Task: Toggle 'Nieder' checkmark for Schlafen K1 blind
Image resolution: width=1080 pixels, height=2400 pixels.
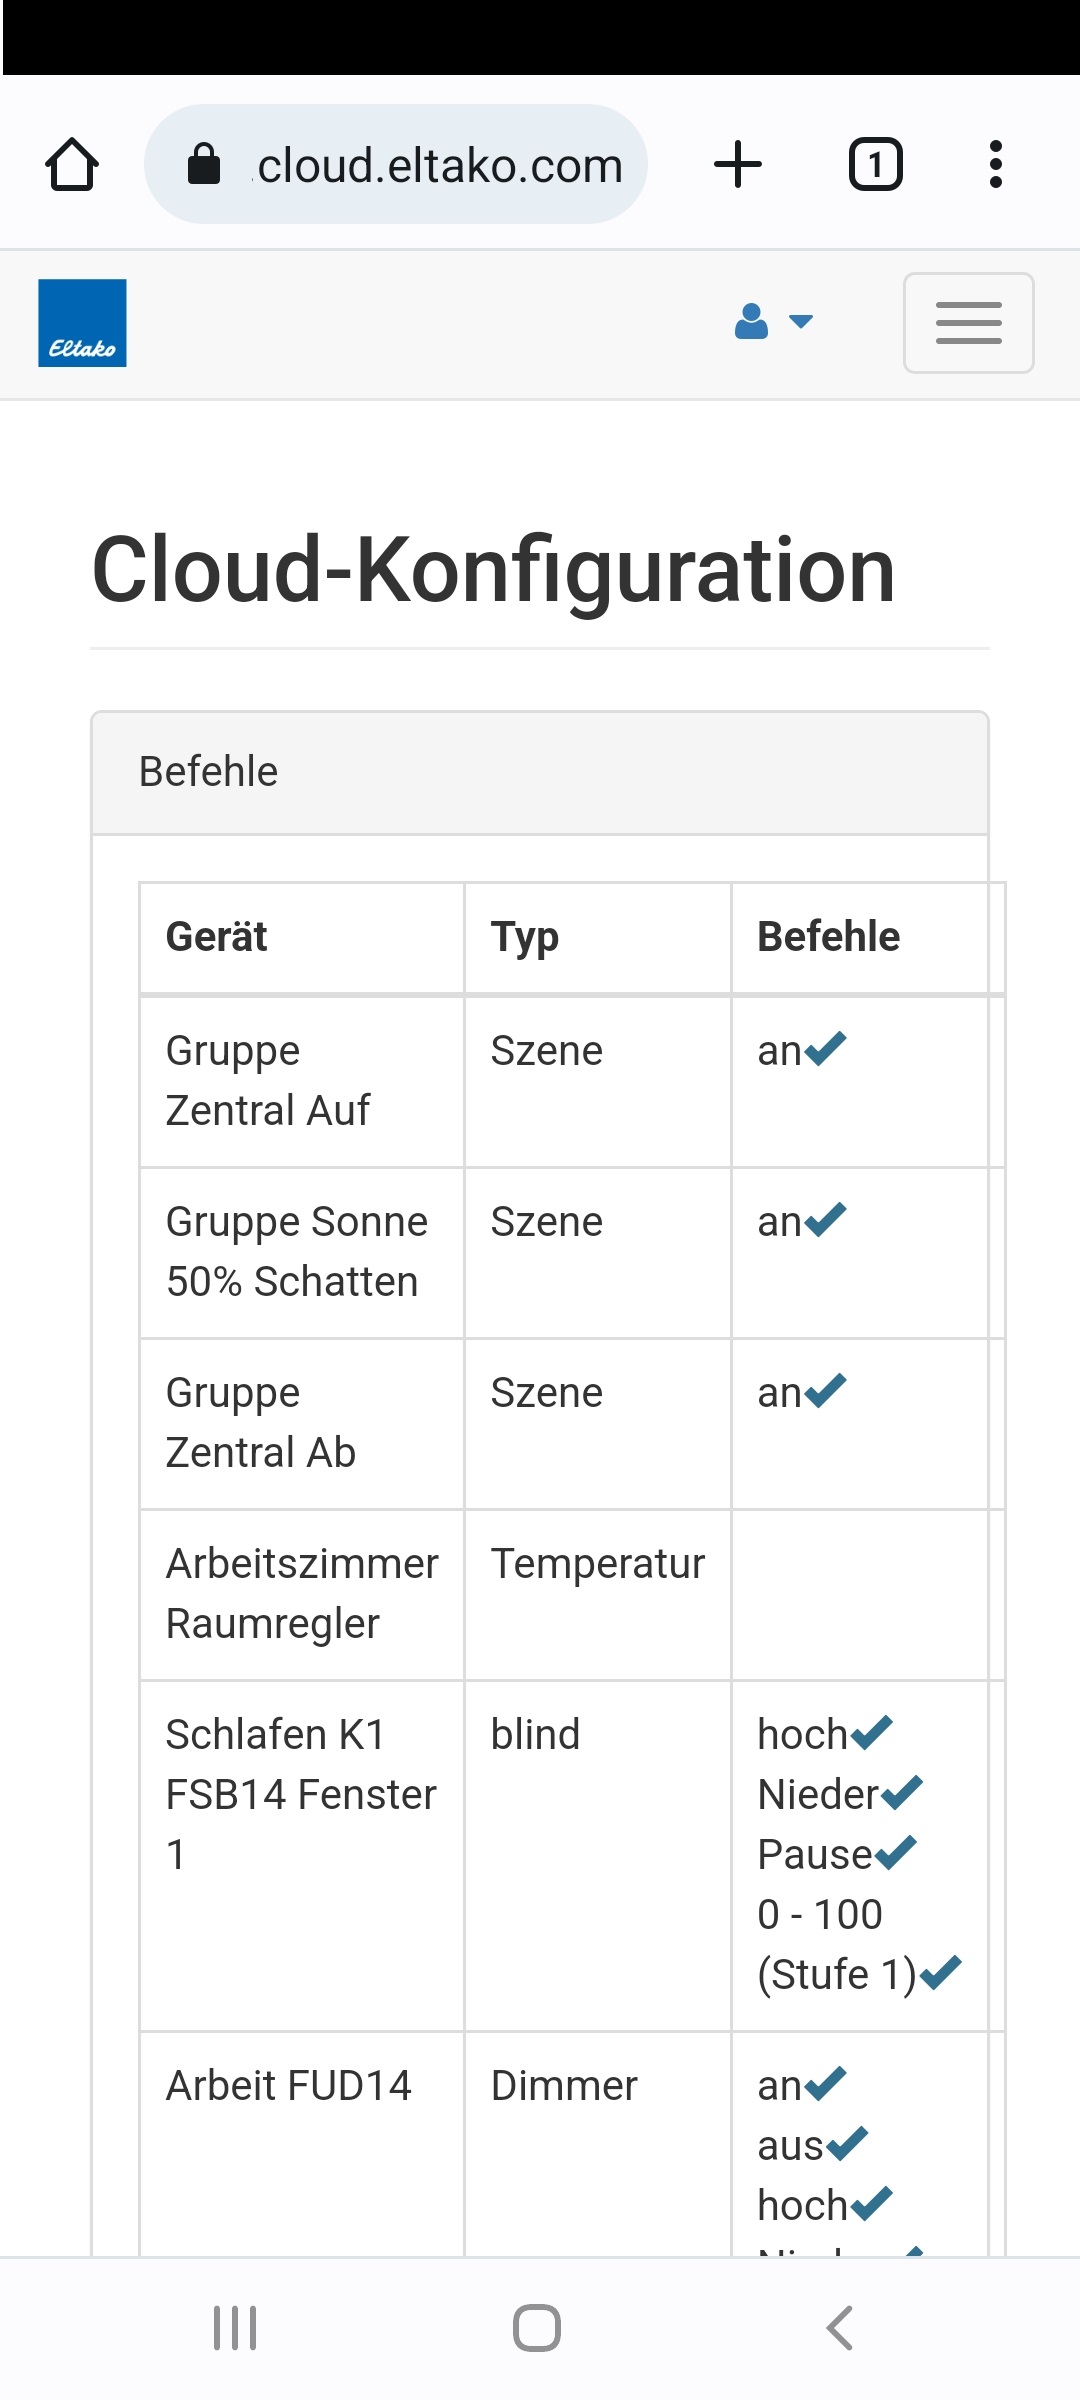Action: coord(901,1793)
